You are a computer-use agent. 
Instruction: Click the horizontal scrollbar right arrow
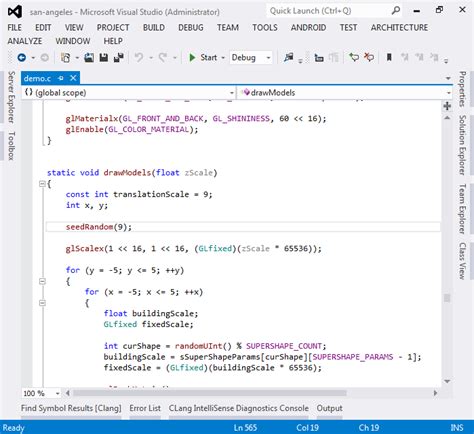click(x=435, y=393)
